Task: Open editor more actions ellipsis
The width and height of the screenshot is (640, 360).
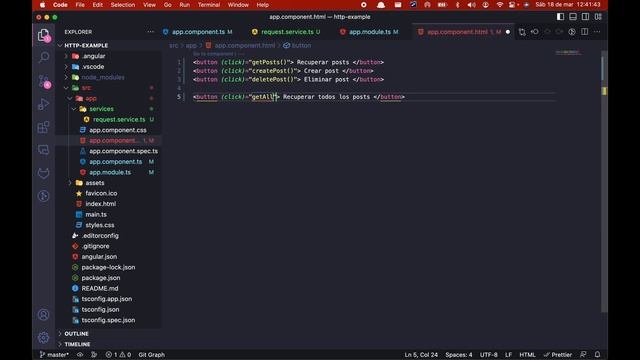Action: click(x=597, y=32)
